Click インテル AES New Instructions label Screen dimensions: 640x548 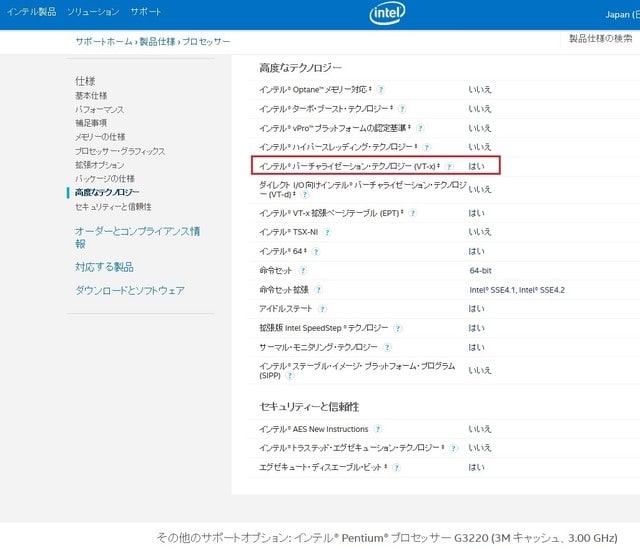tap(313, 429)
